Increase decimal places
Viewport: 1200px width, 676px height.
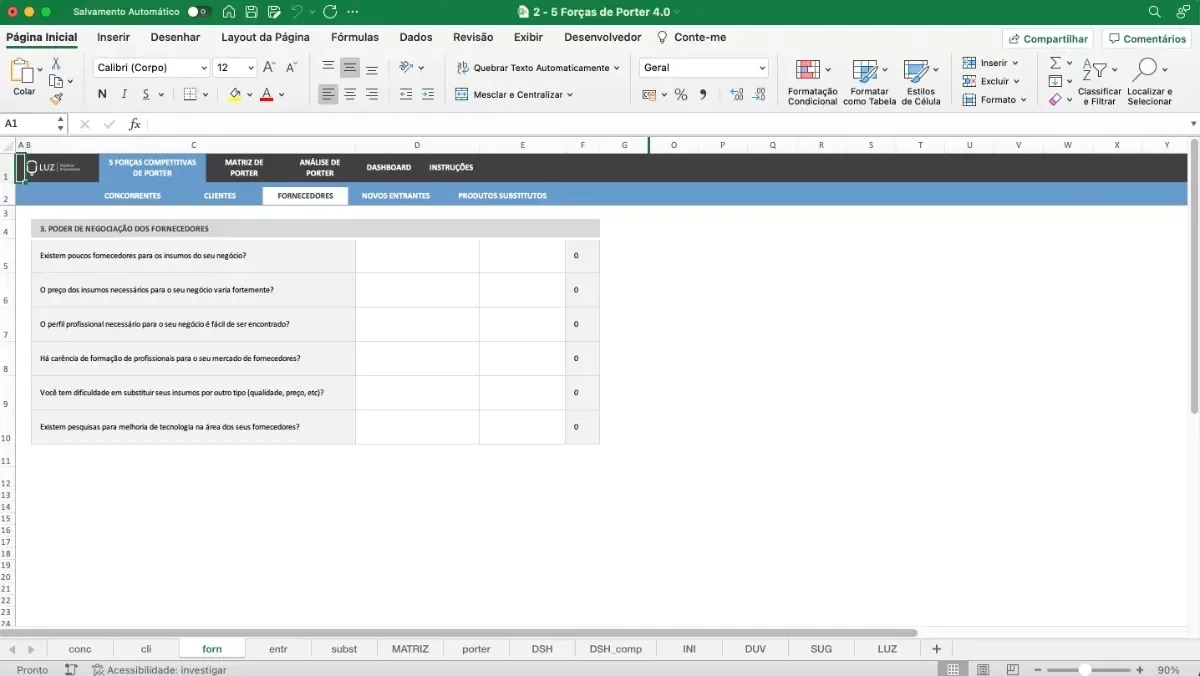click(x=737, y=94)
